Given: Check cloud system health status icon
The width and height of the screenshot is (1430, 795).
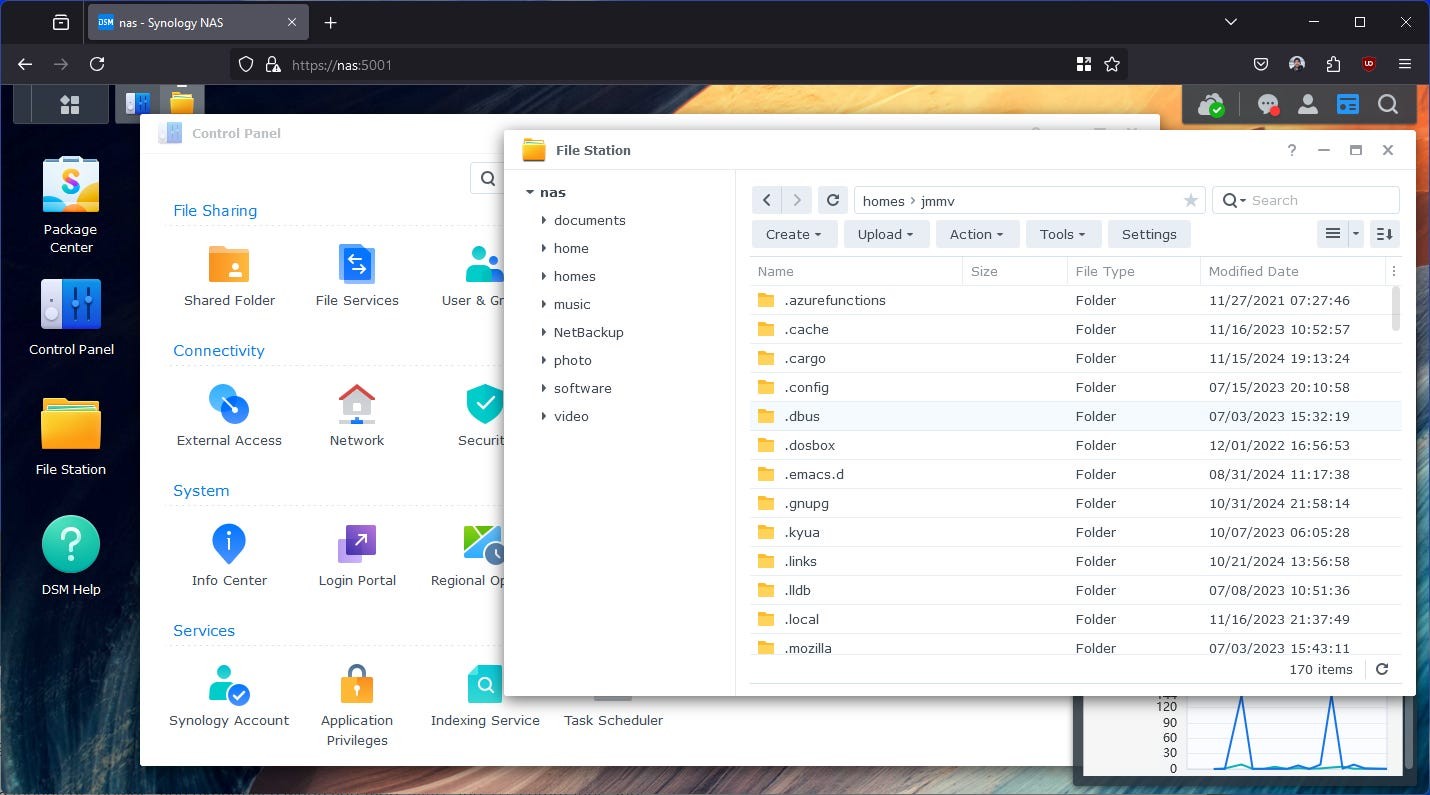Looking at the screenshot, I should [x=1211, y=104].
